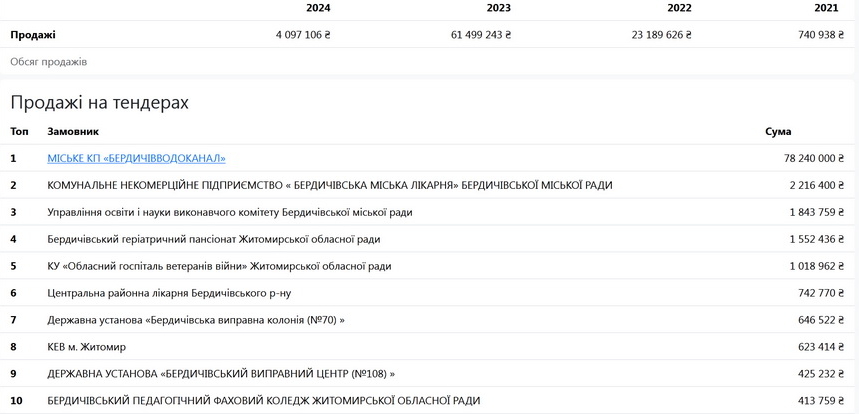Open the МІСЬКЕ КП «БЕРДИЧІВВОДОКАНАЛ» link
Screen dimensions: 859x414
point(136,158)
